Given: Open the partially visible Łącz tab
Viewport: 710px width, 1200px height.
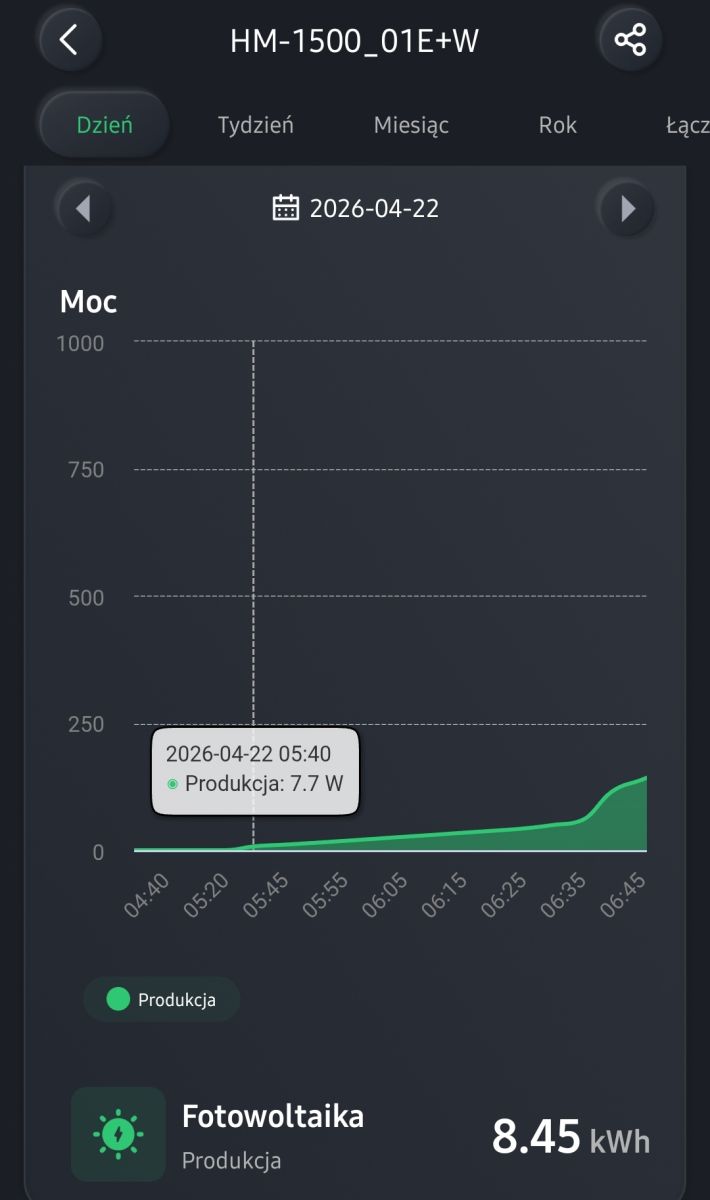Looking at the screenshot, I should [687, 126].
